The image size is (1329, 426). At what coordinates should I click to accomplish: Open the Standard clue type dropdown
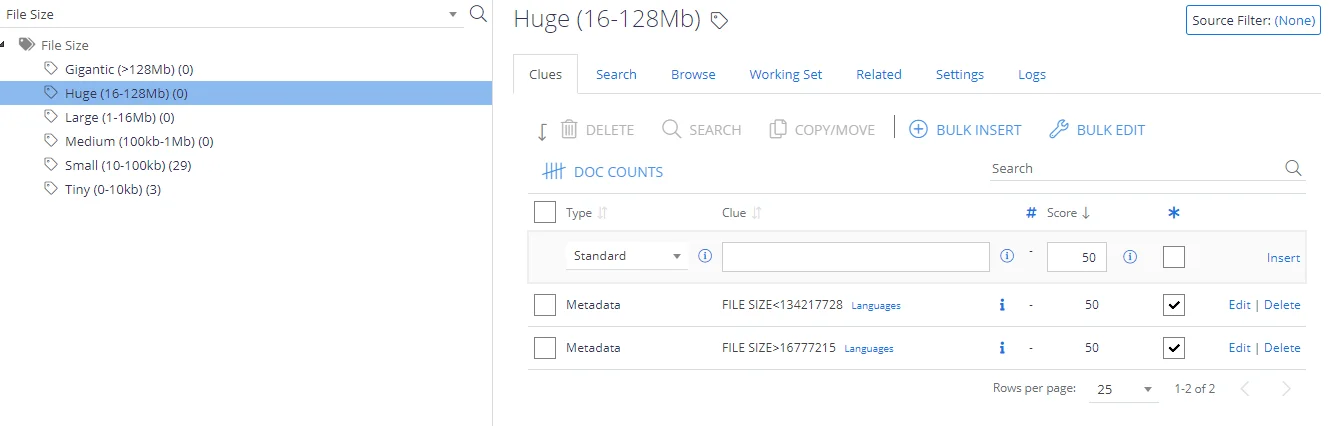626,256
